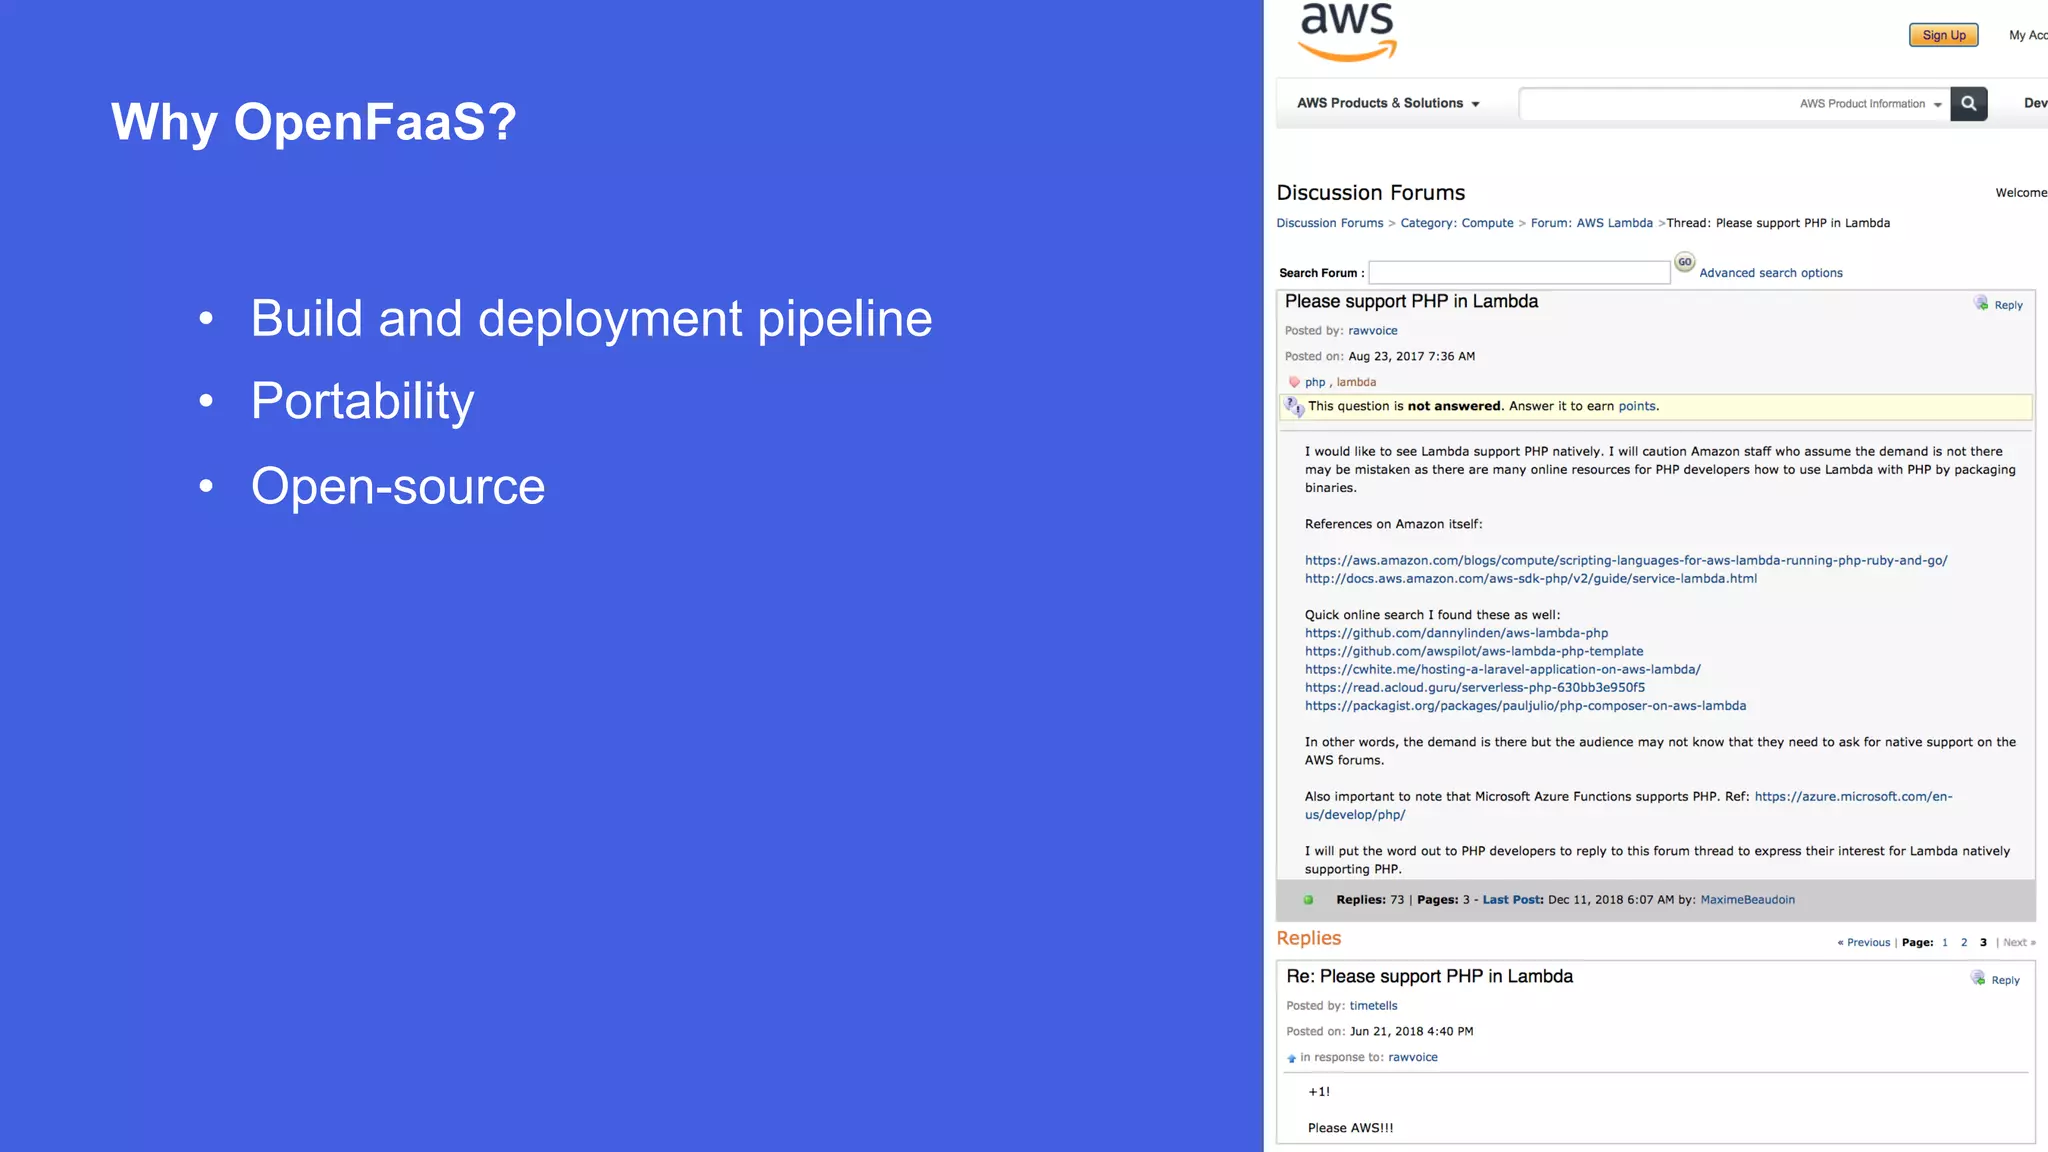2048x1152 pixels.
Task: Click the search magnifier button
Action: coord(1968,103)
